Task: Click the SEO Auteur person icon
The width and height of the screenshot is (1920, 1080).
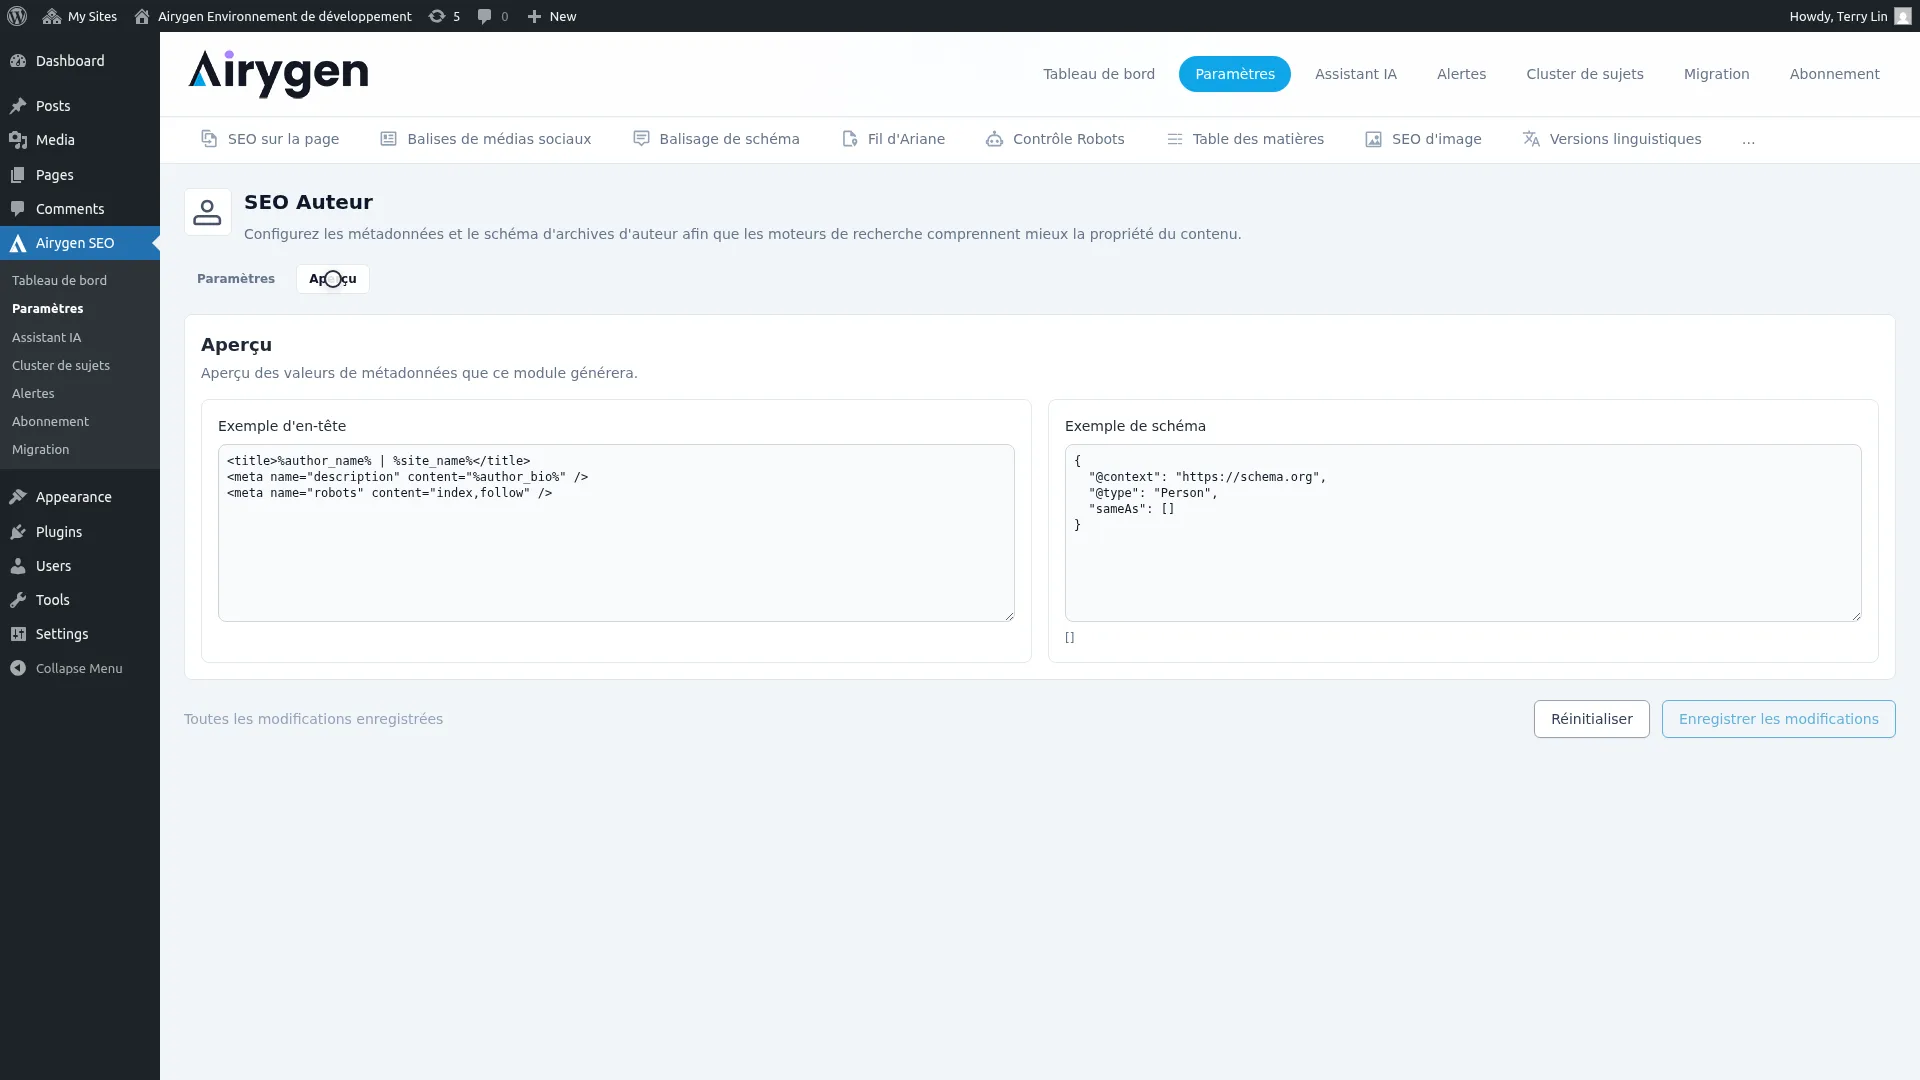Action: [x=208, y=212]
